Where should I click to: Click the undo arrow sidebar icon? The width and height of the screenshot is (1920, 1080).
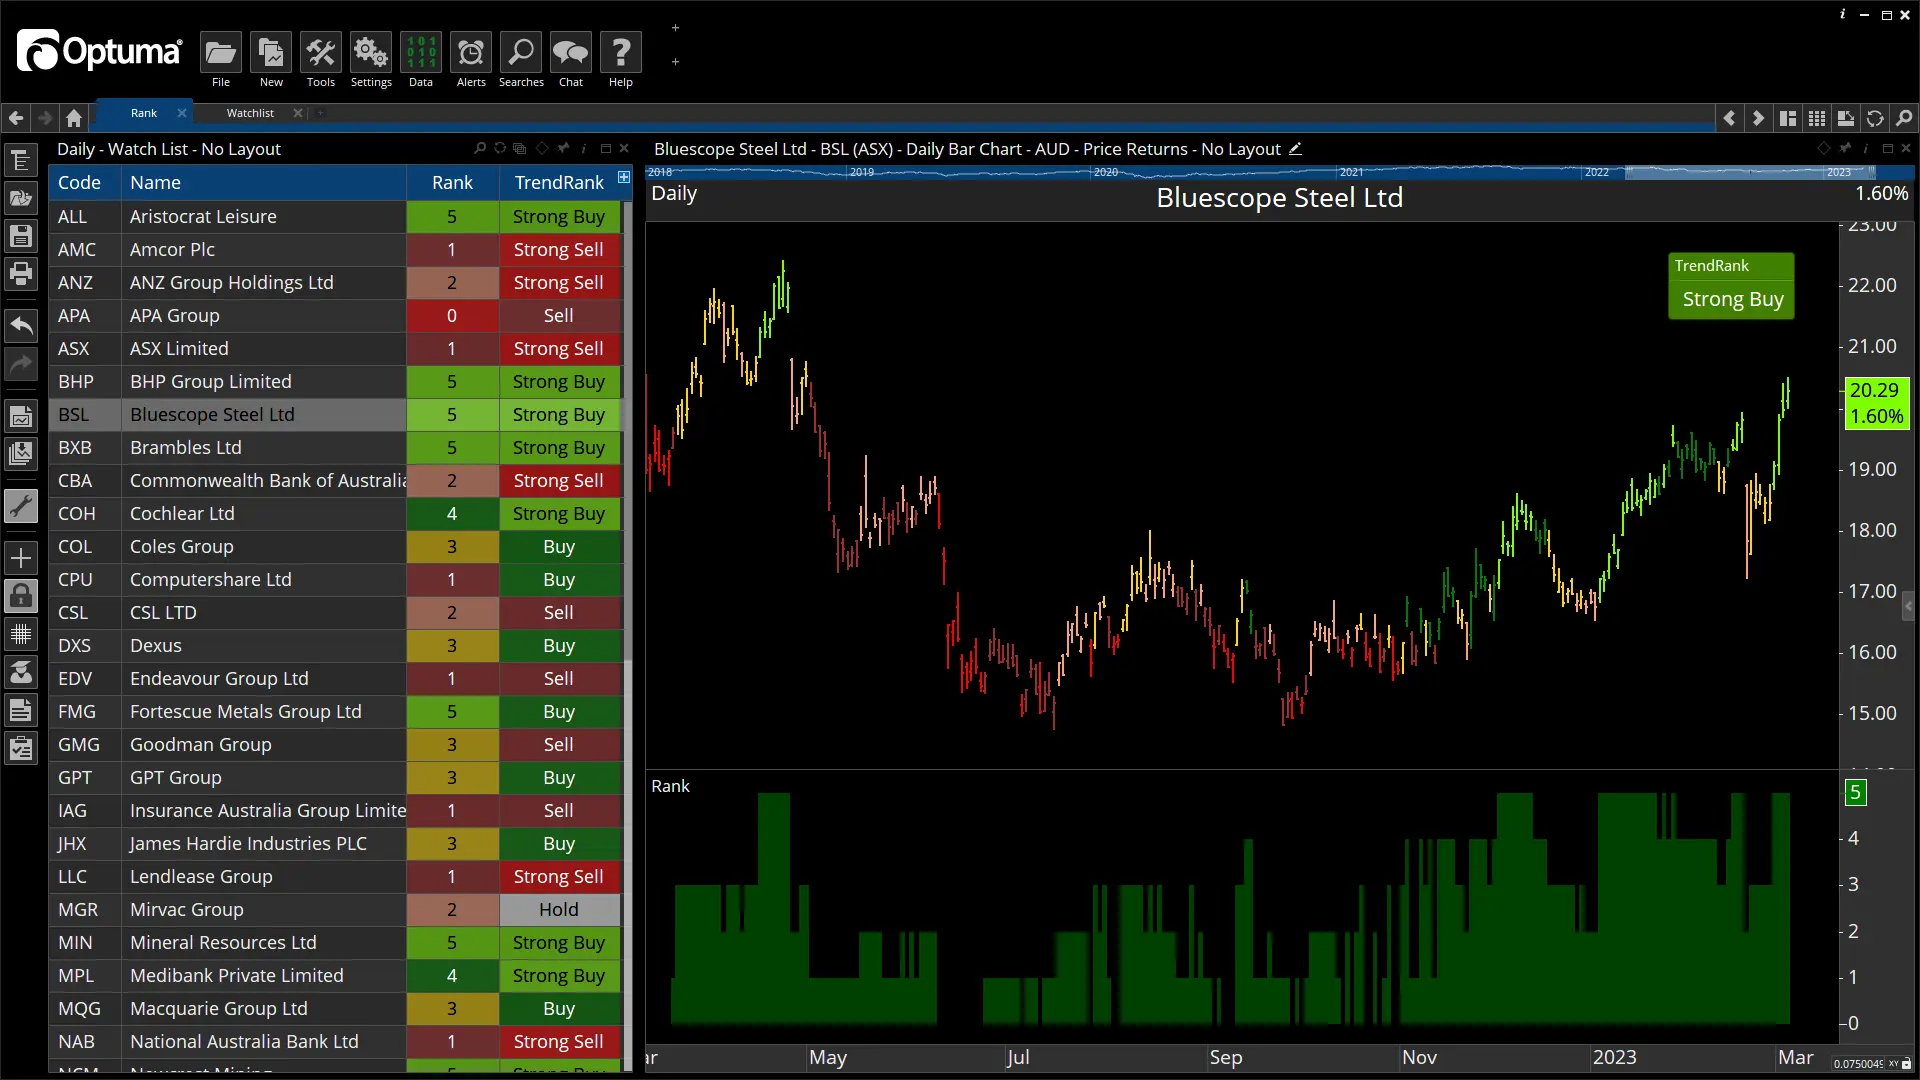[21, 325]
